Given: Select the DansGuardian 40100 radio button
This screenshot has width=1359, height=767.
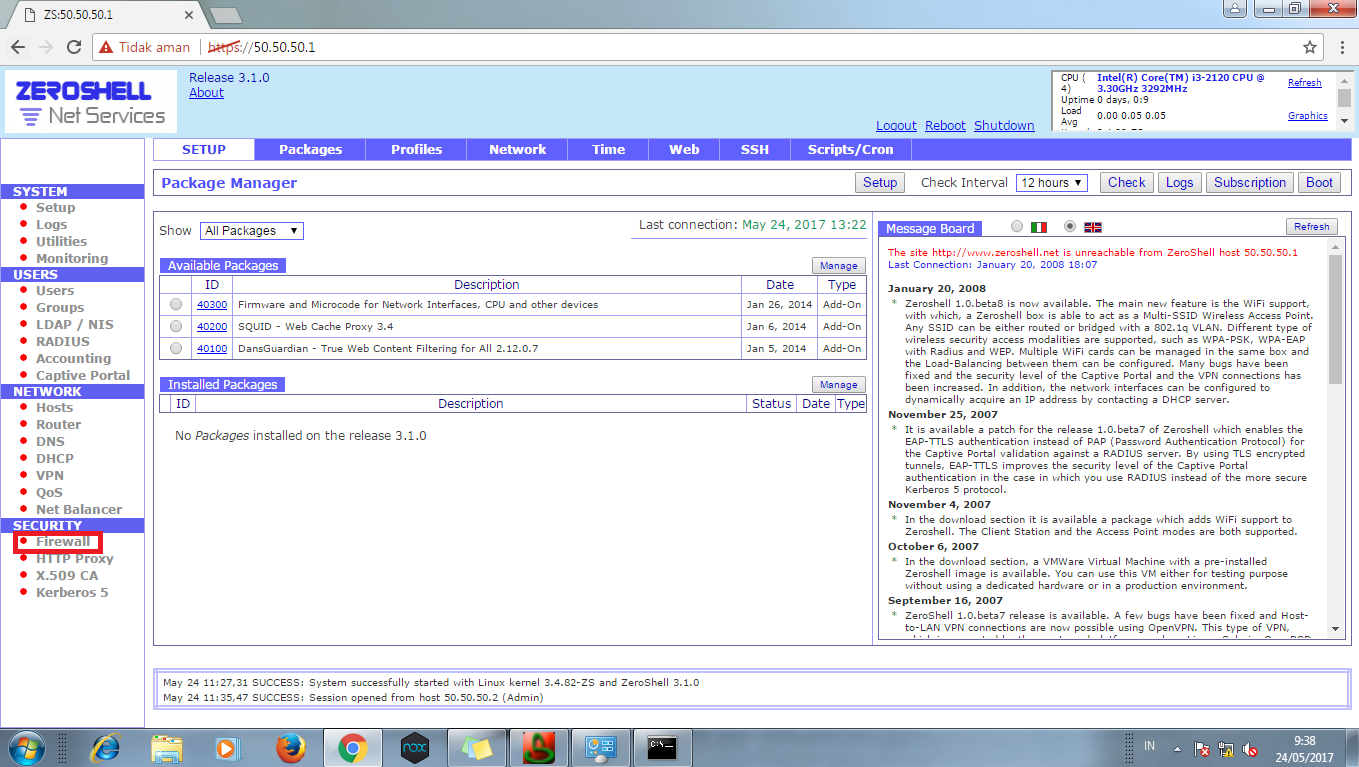Looking at the screenshot, I should (x=177, y=348).
